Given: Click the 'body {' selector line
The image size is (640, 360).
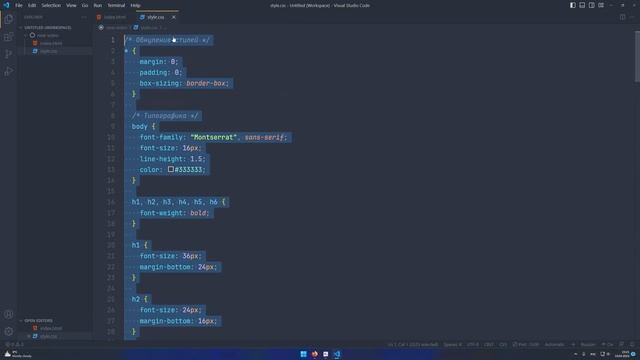Looking at the screenshot, I should click(143, 127).
